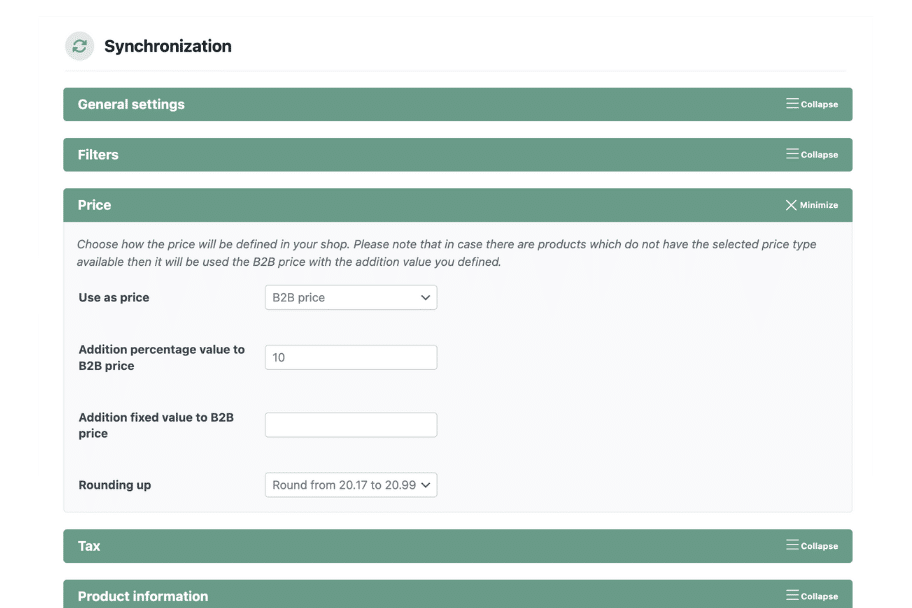Click the Price section header title
The height and width of the screenshot is (608, 912).
tap(95, 205)
